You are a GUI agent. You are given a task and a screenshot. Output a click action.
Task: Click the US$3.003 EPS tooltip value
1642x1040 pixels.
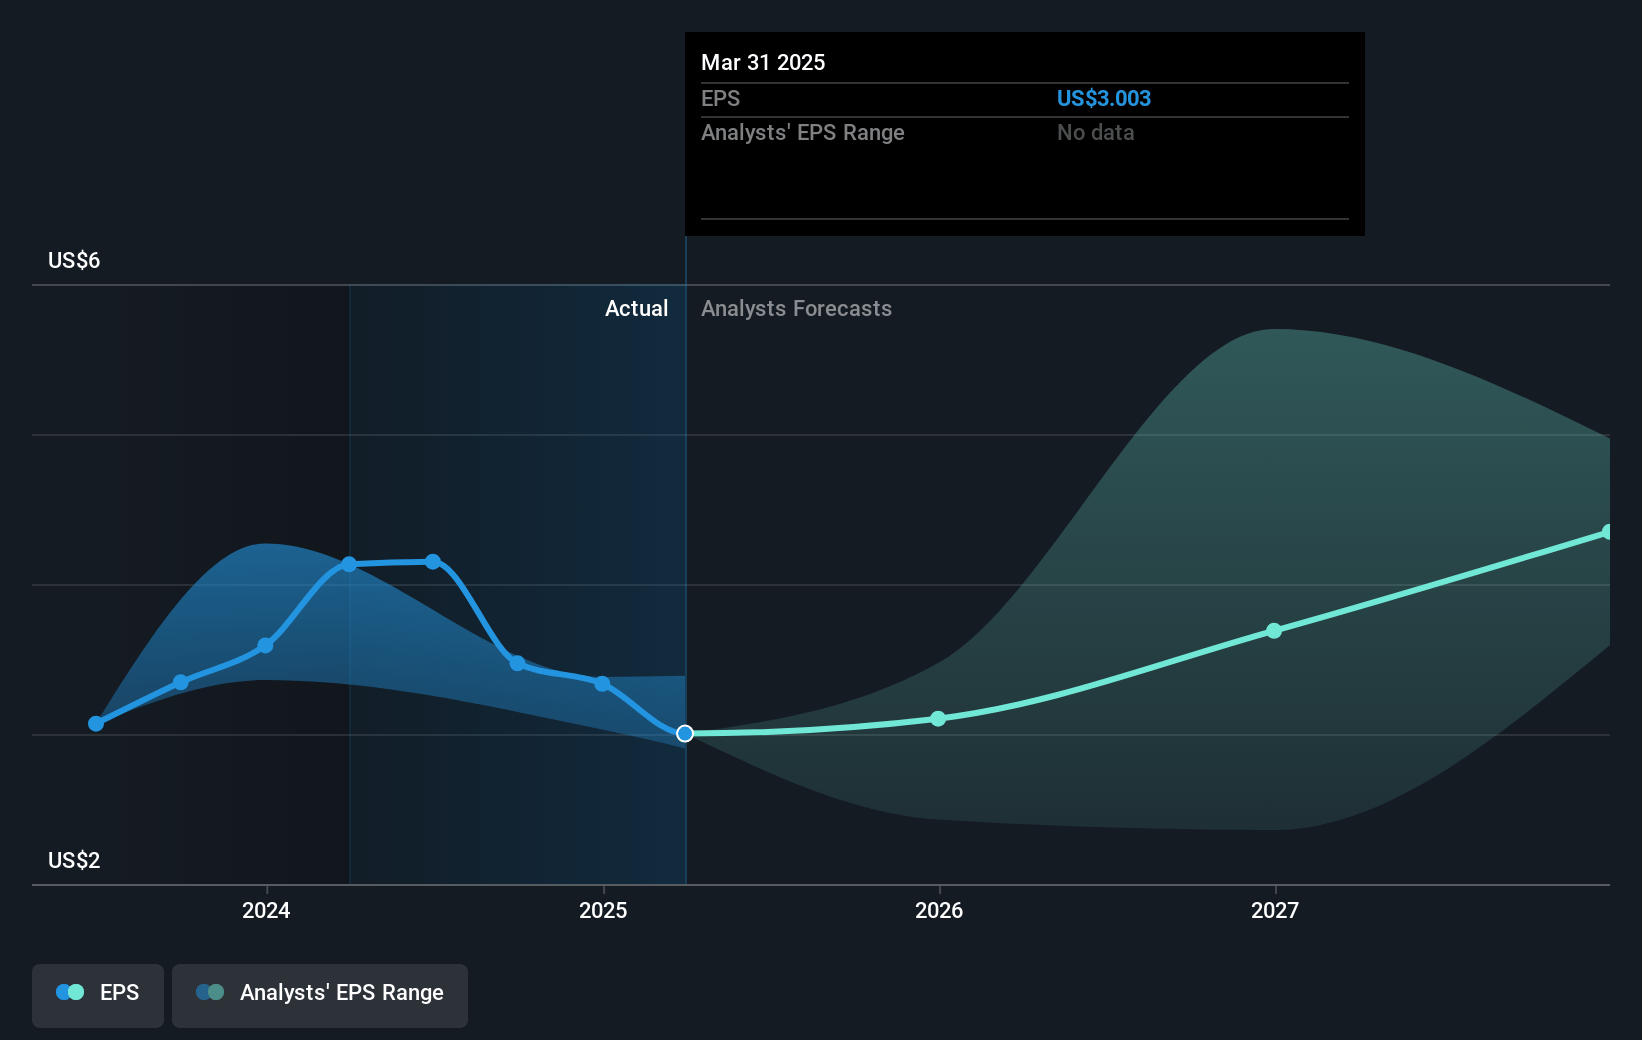pyautogui.click(x=1104, y=99)
